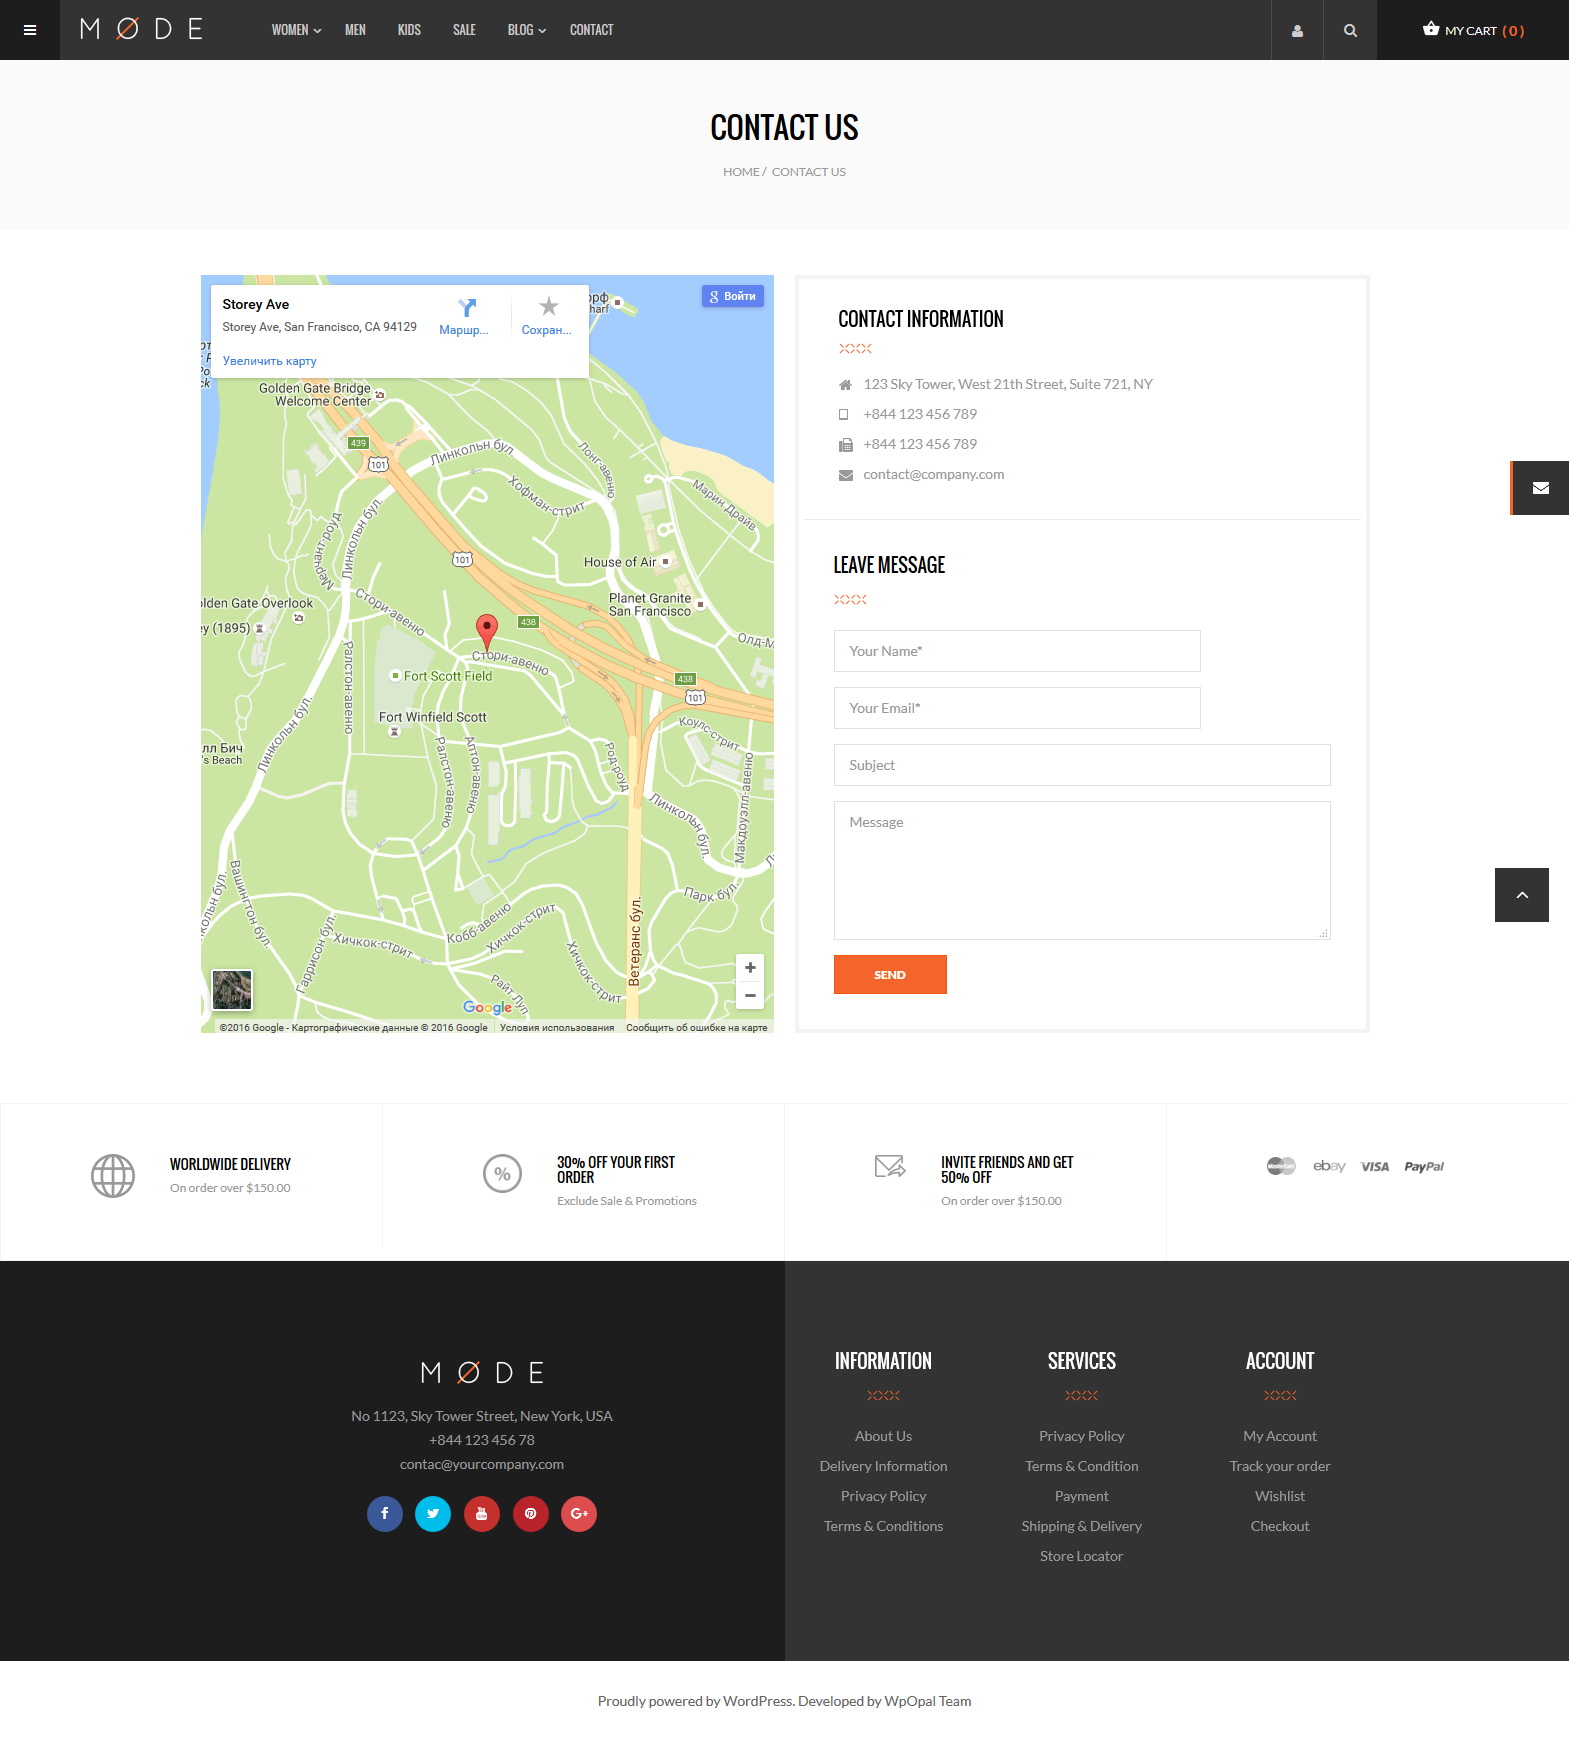Click the Pinterest social icon
Screen dimensions: 1569x1741
(x=531, y=1513)
